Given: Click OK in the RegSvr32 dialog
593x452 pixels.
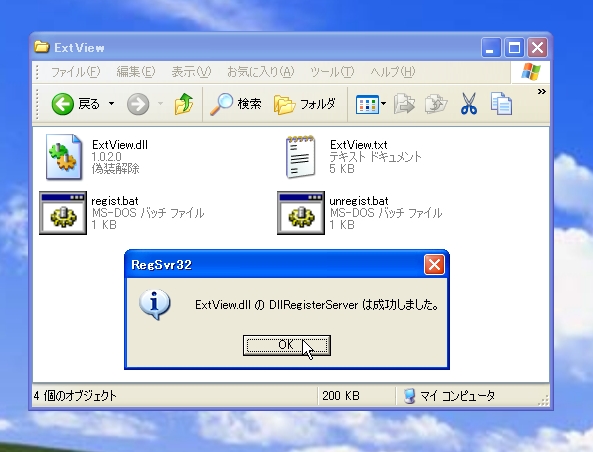Looking at the screenshot, I should click(x=287, y=345).
